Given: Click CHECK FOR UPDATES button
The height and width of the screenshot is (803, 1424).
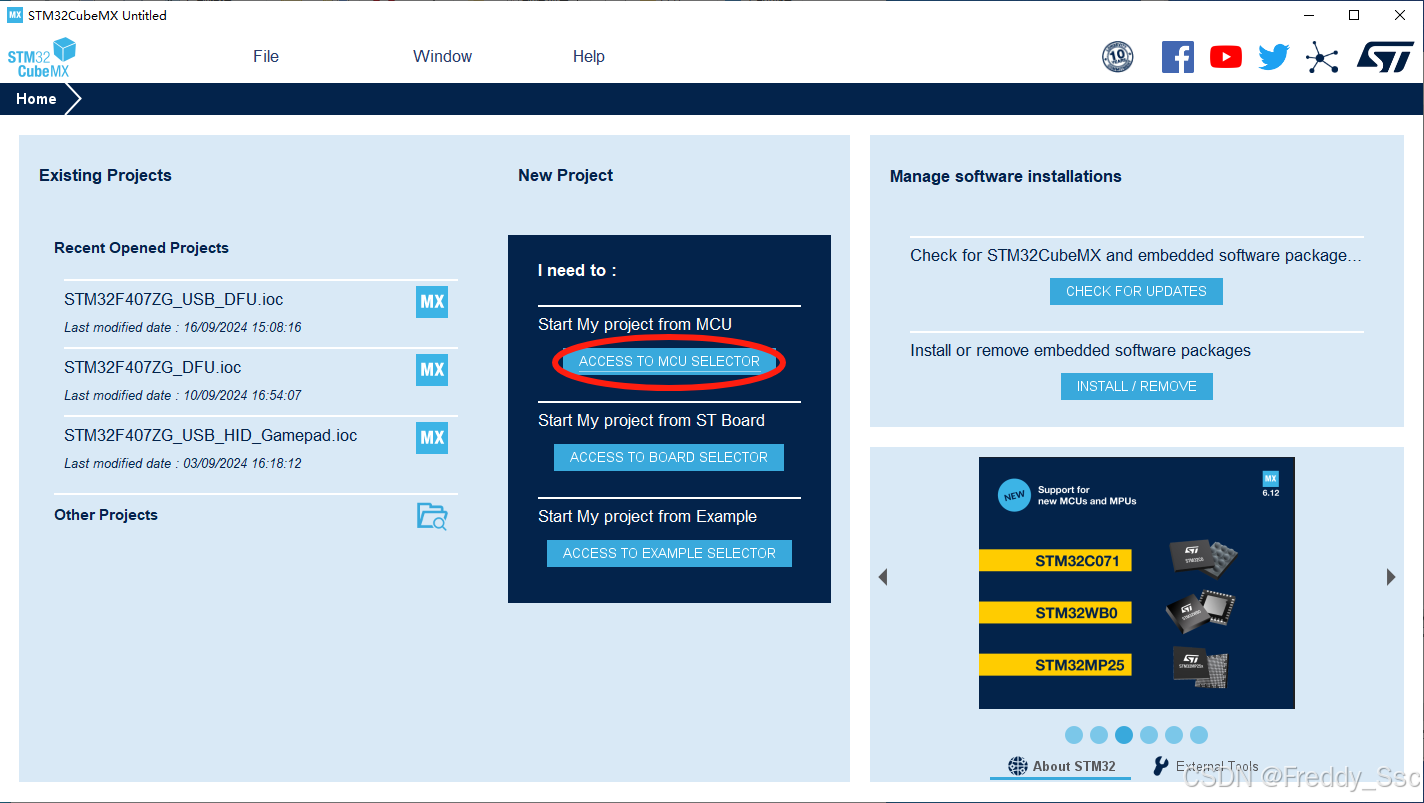Looking at the screenshot, I should [1136, 291].
